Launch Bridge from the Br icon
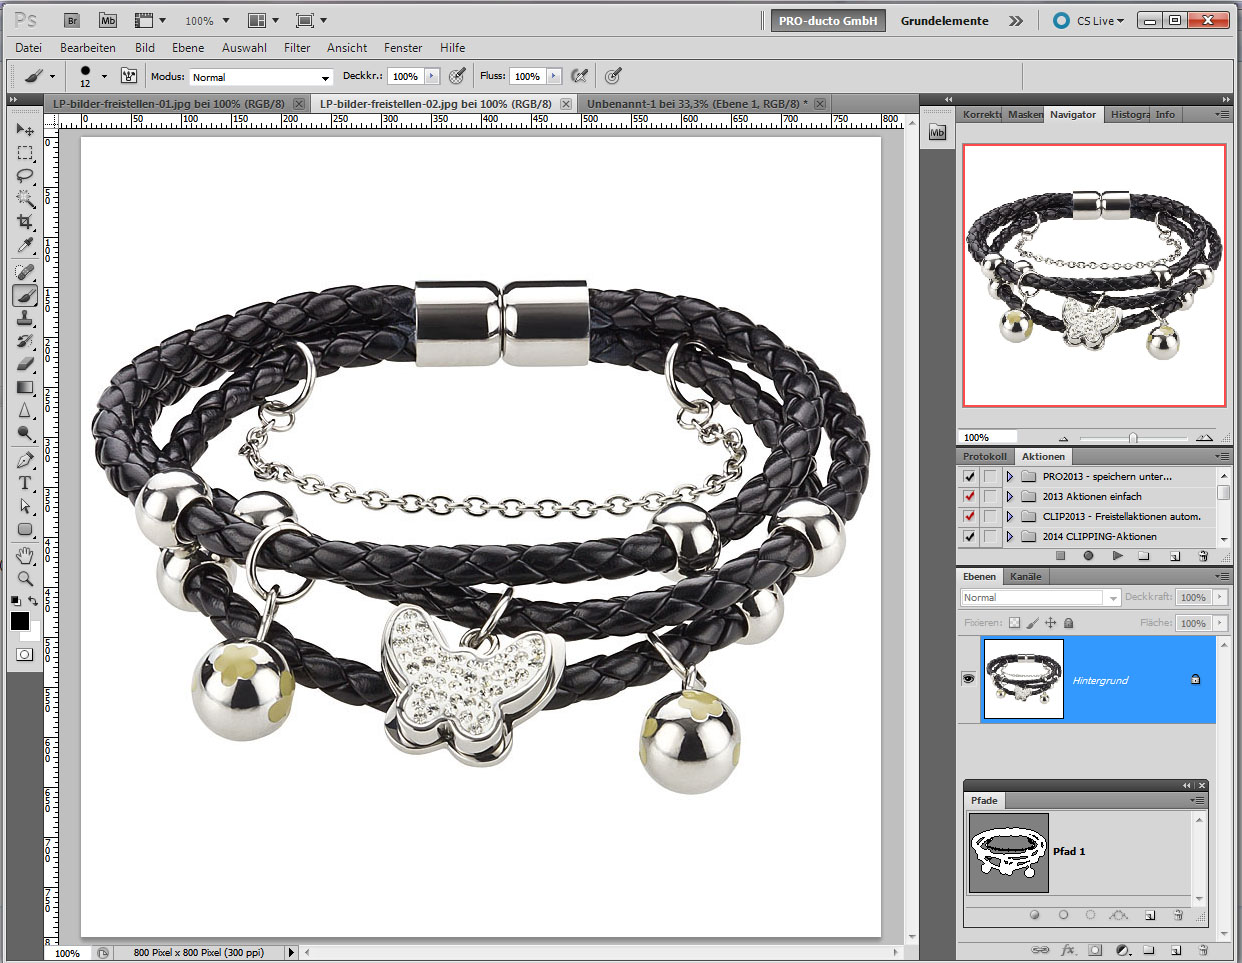Screen dimensions: 1242x963 [72, 20]
